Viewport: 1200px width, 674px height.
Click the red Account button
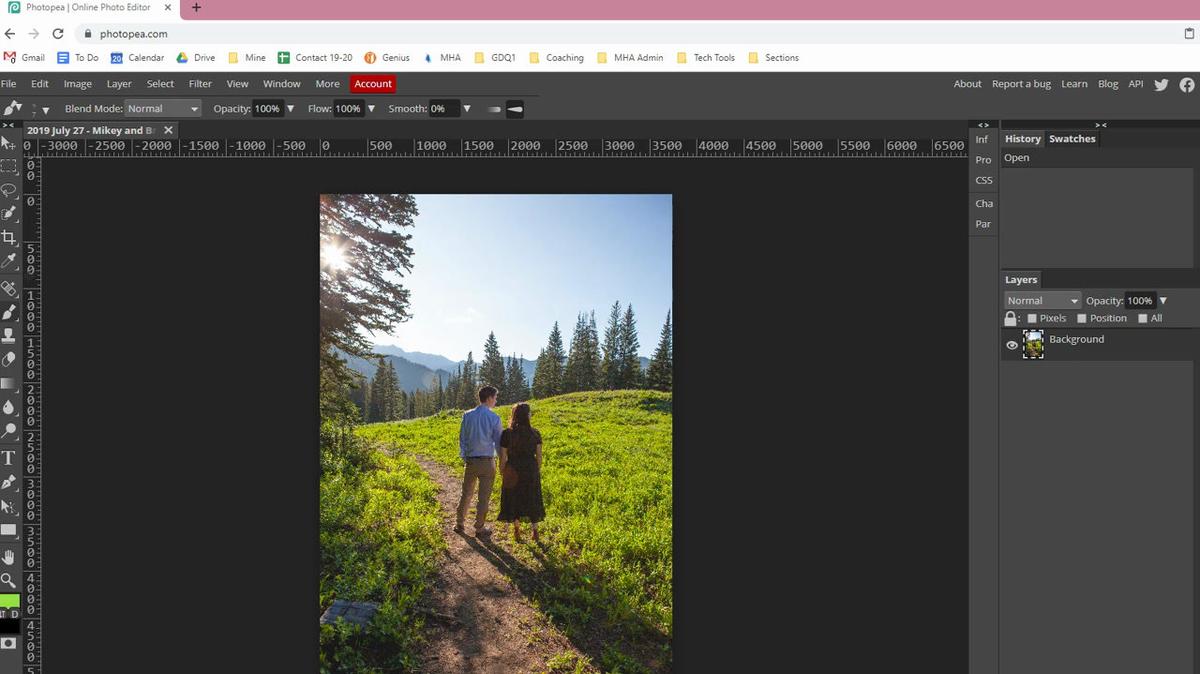(373, 84)
